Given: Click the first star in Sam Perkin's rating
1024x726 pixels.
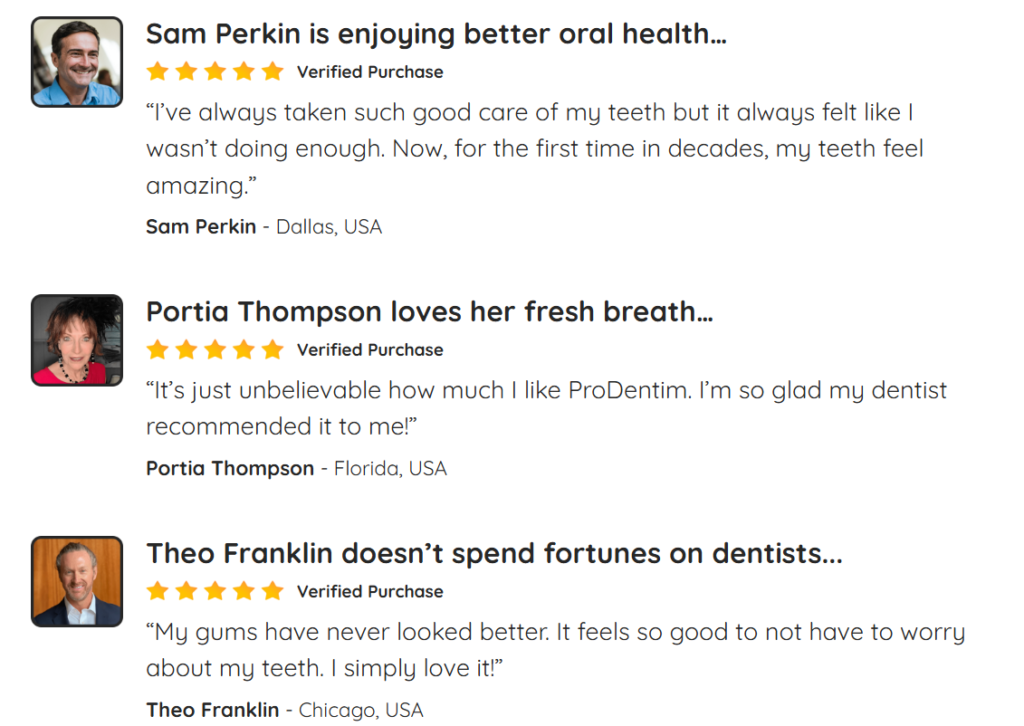Looking at the screenshot, I should (x=157, y=71).
